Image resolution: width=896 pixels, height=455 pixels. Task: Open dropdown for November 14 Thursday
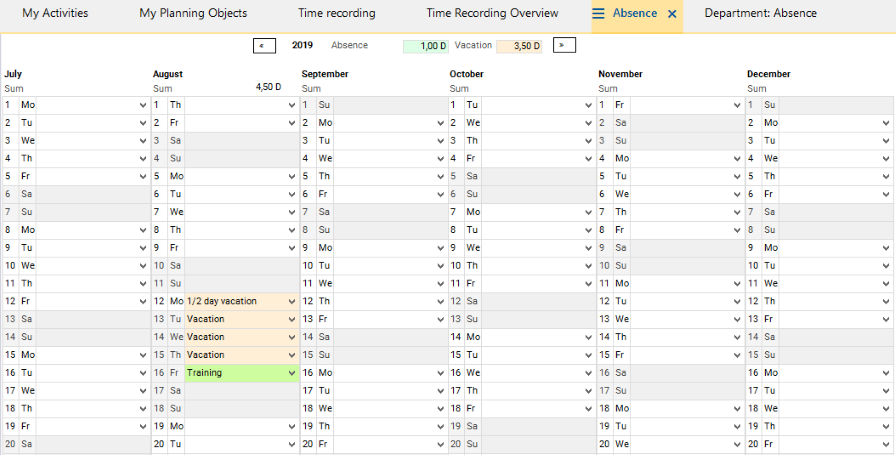click(737, 337)
